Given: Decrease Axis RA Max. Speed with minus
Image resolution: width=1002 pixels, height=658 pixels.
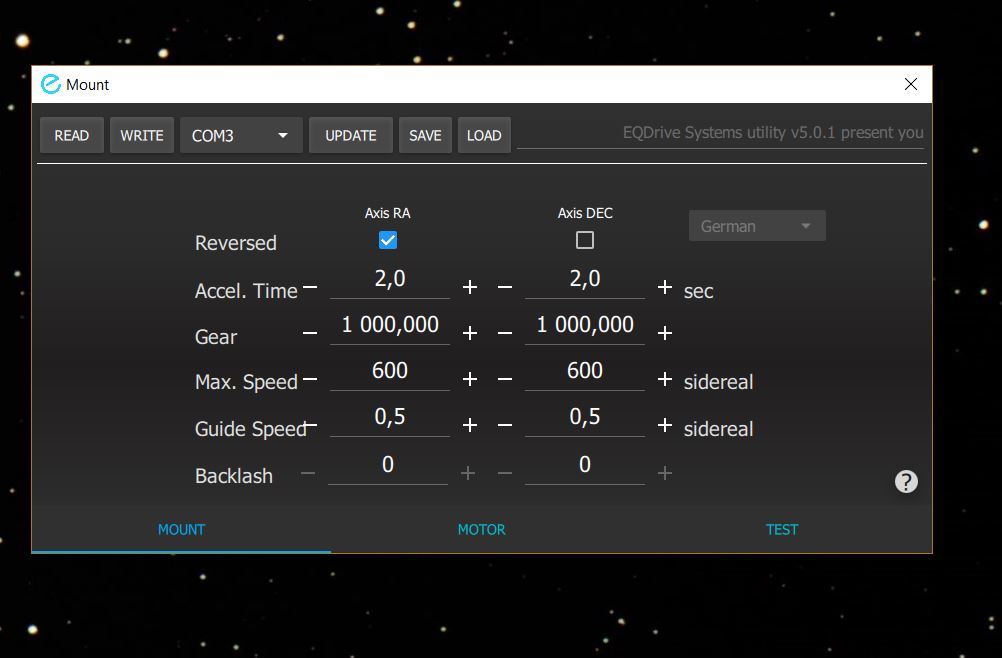Looking at the screenshot, I should click(x=310, y=379).
